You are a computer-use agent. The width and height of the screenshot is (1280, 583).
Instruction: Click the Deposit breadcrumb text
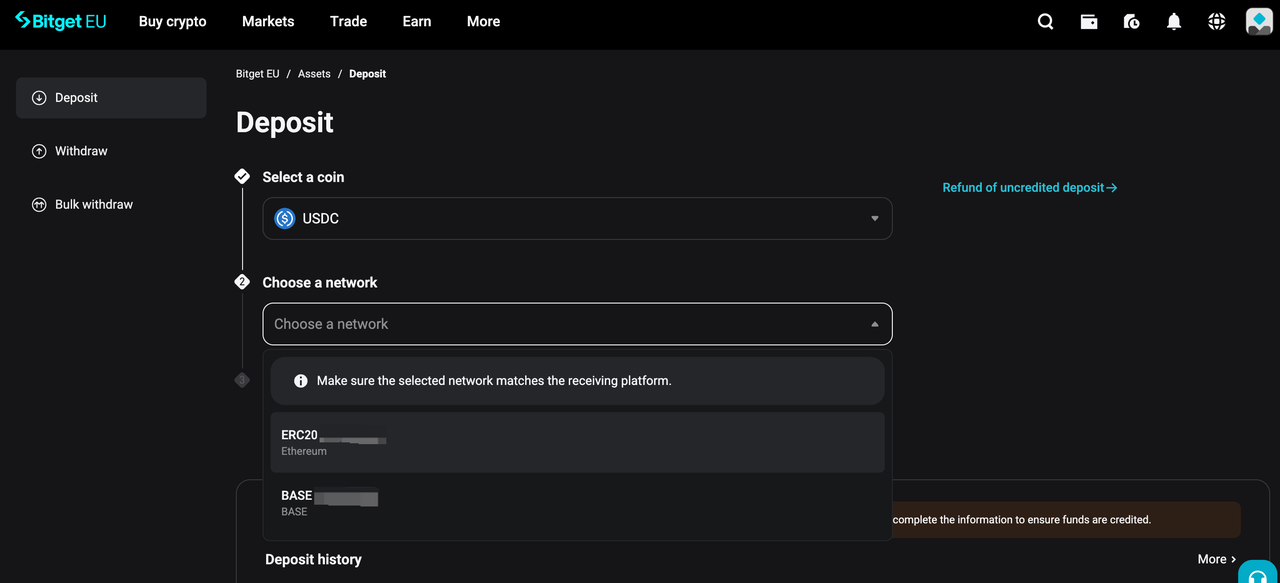[x=367, y=74]
